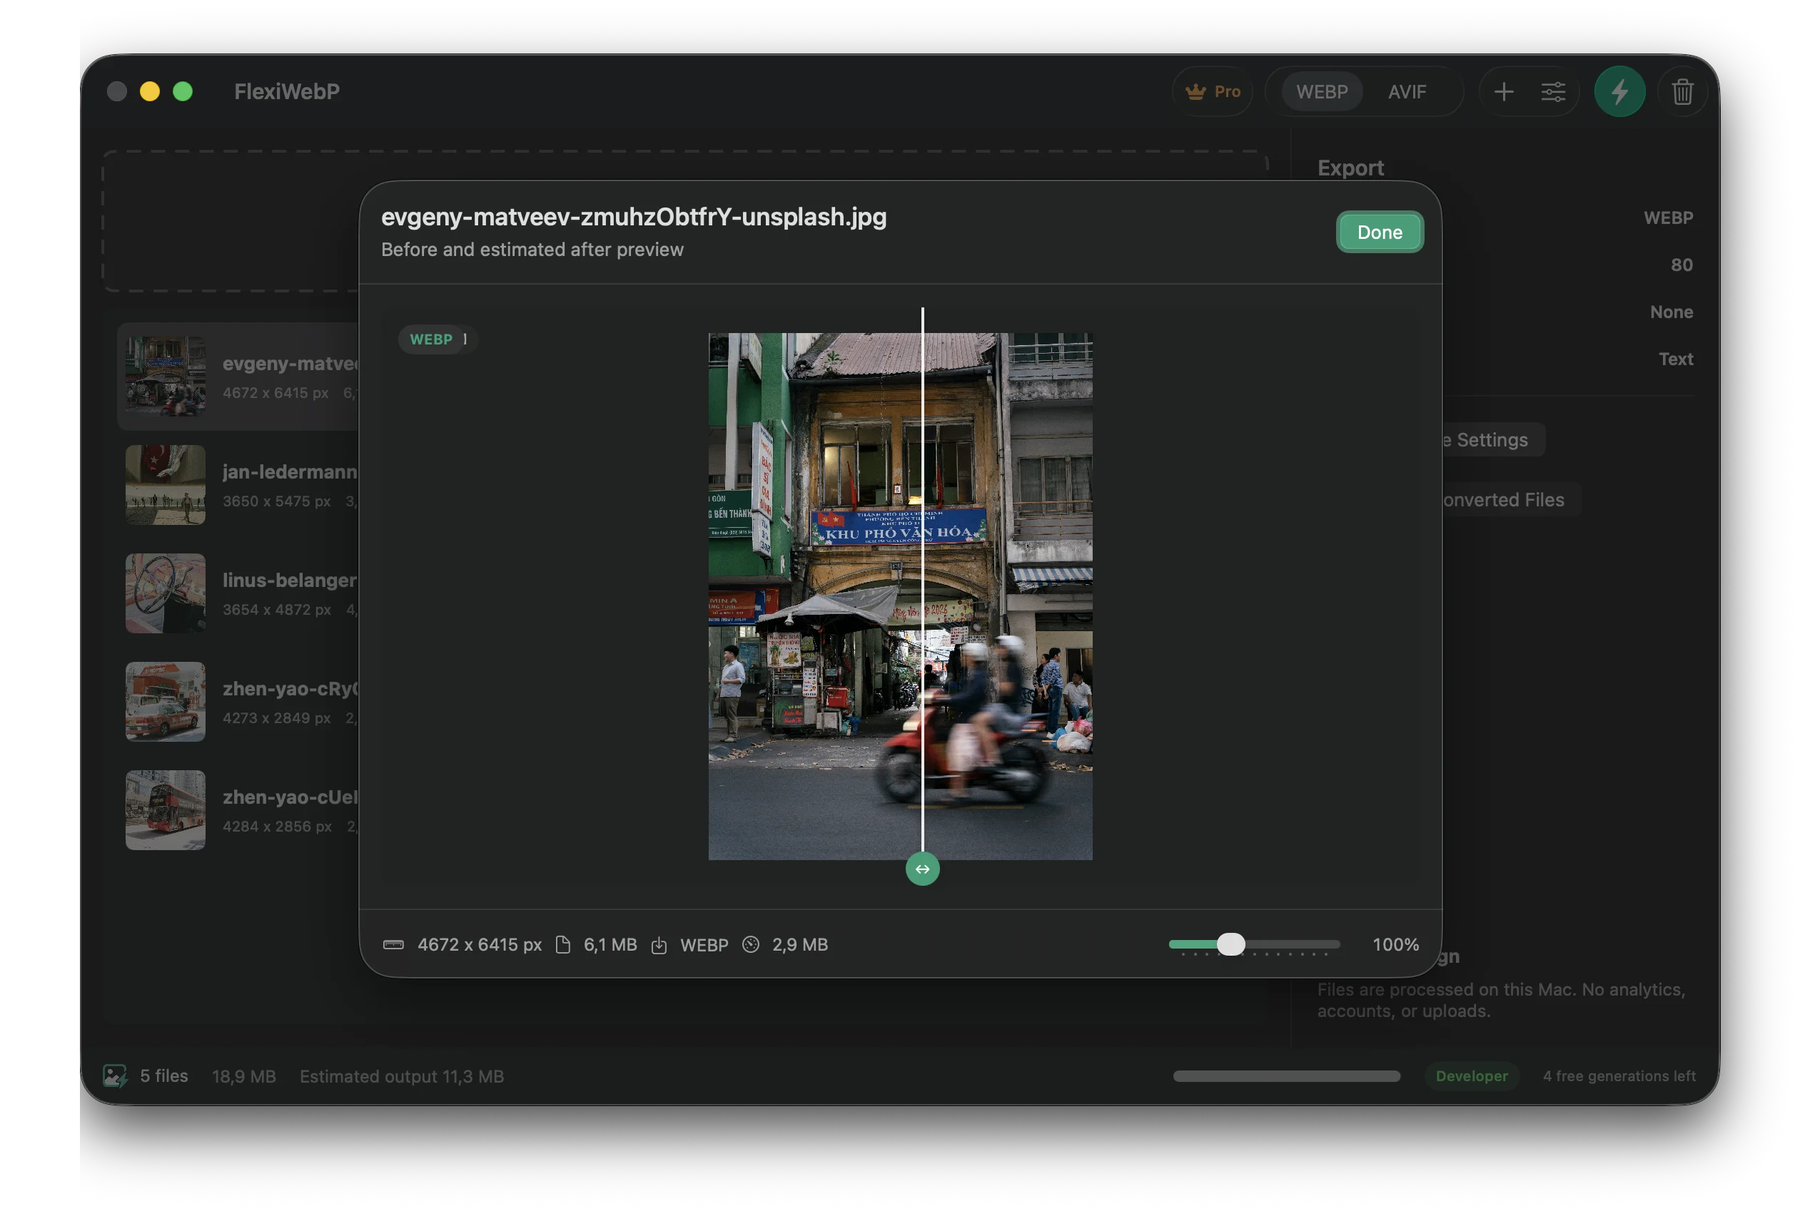Click the yellow macOS minimize window button
Viewport: 1800px width, 1211px height.
tap(150, 92)
